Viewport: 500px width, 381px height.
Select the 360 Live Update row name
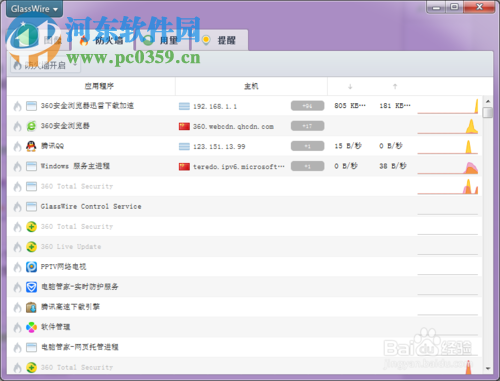(71, 247)
